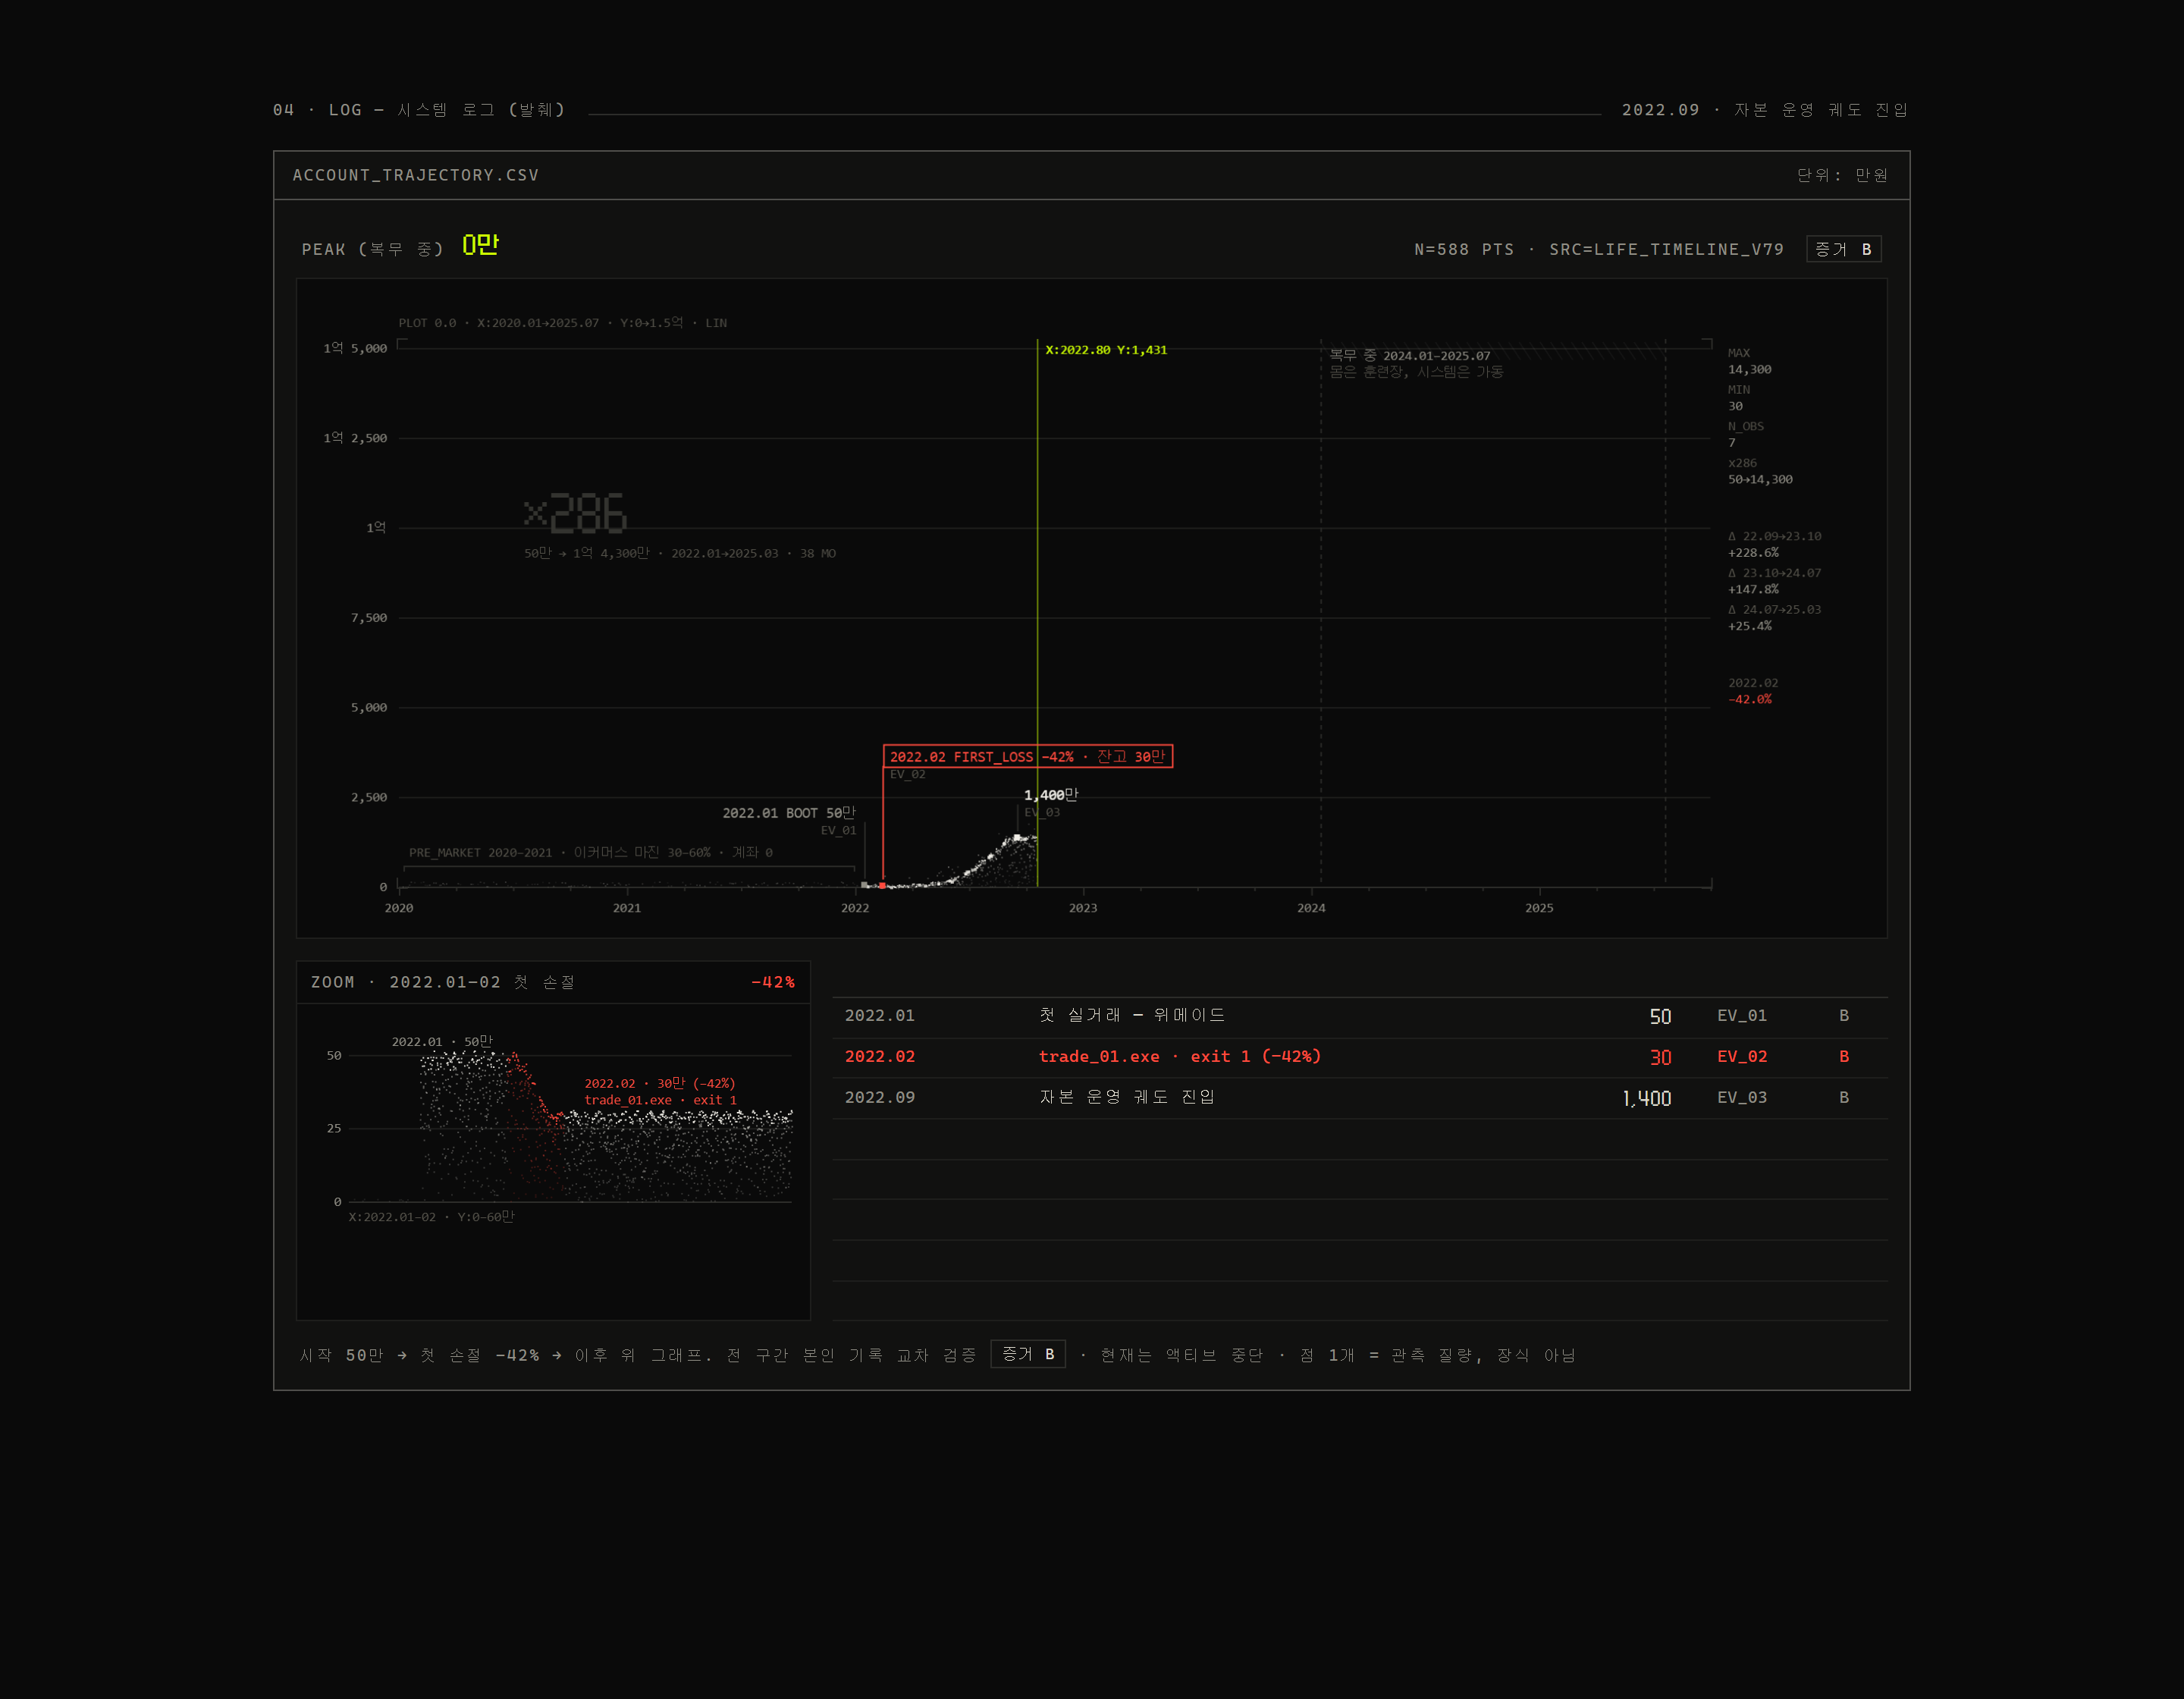Select the red trade_01.exe exit 1 row
This screenshot has width=2184, height=1699.
(x=1360, y=1057)
